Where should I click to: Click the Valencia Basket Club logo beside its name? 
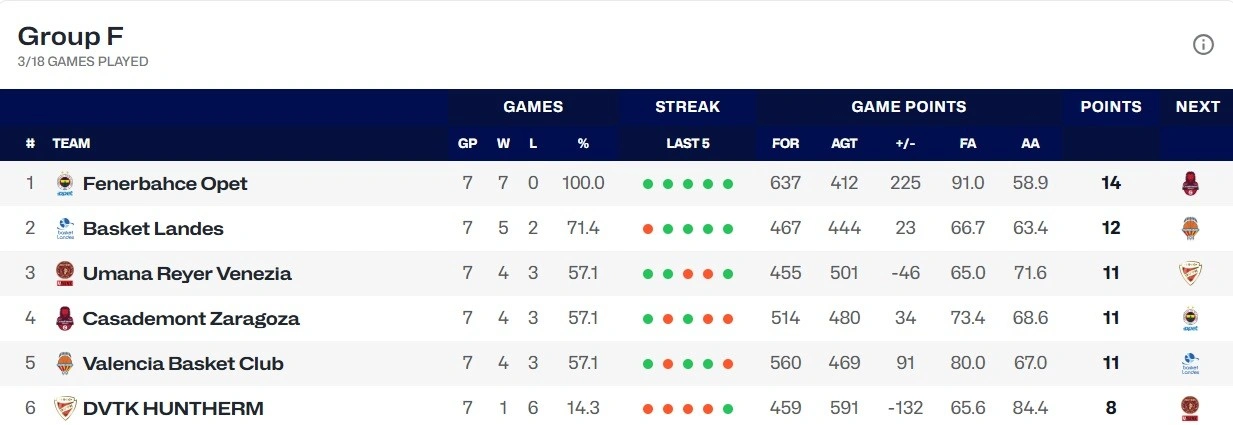click(65, 363)
